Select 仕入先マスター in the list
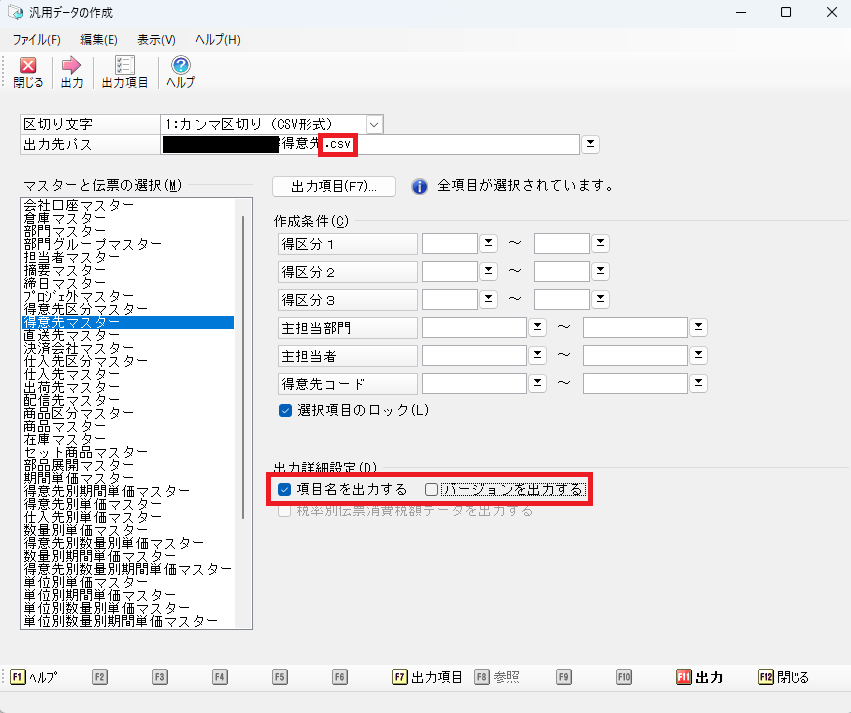 tap(66, 374)
